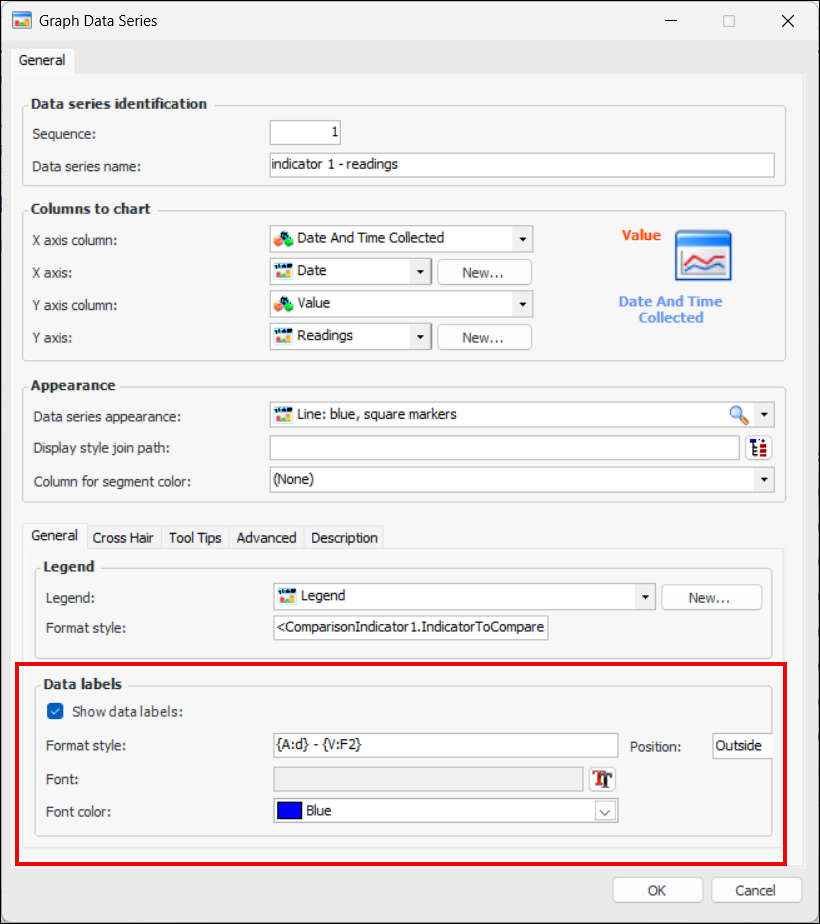Expand the Y axis Readings dropdown
820x924 pixels.
[420, 337]
